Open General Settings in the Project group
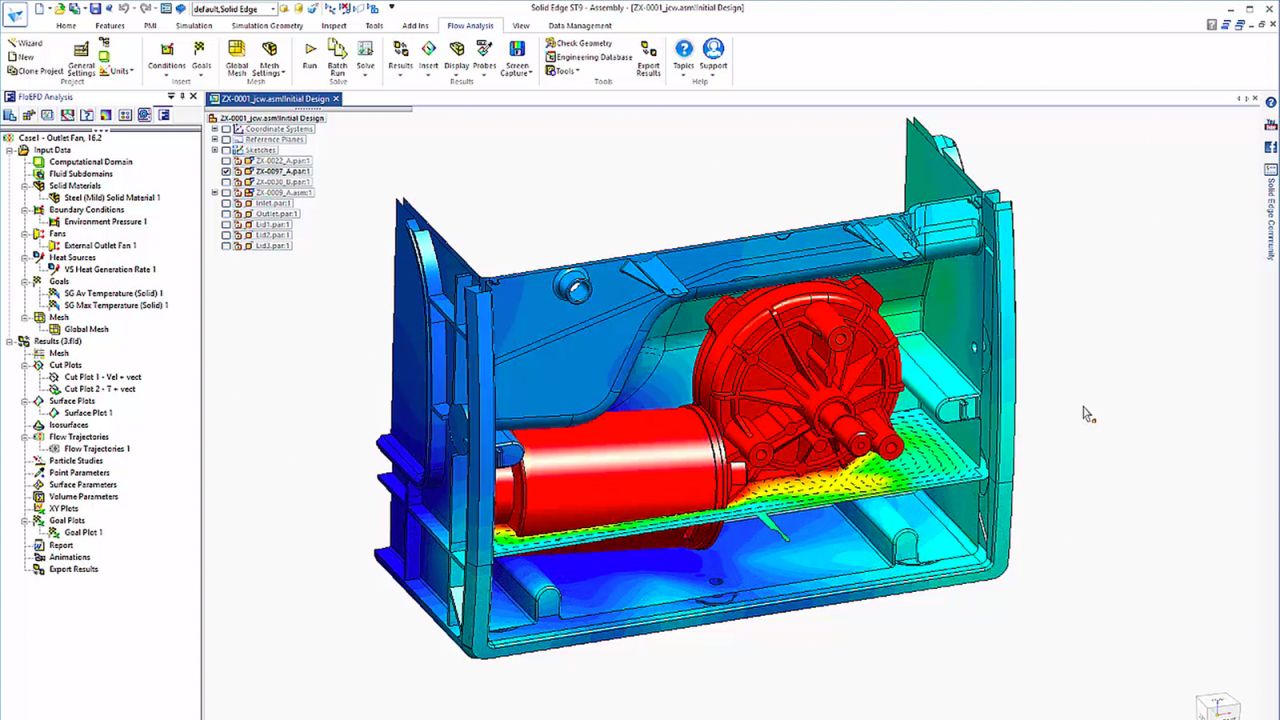1280x720 pixels. click(81, 58)
